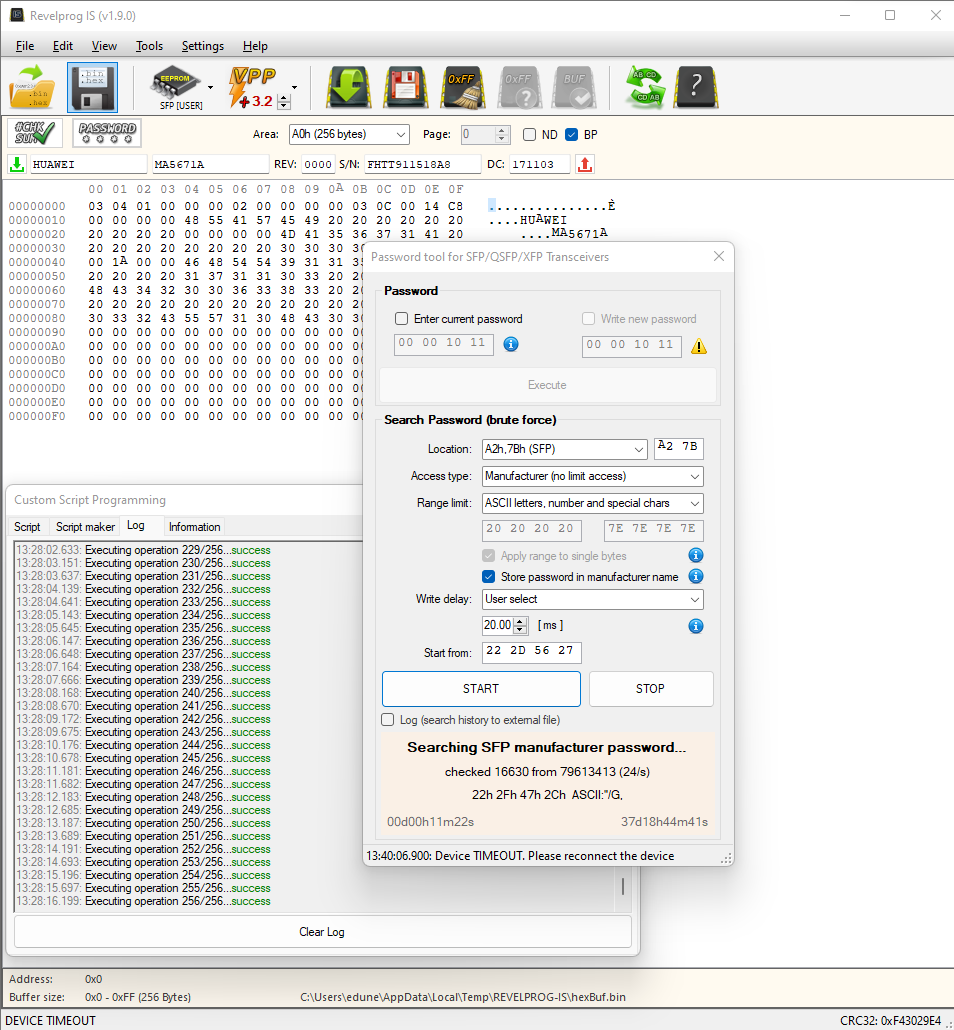Click the AB CD byte swap icon
Viewport: 954px width, 1030px height.
(x=645, y=87)
